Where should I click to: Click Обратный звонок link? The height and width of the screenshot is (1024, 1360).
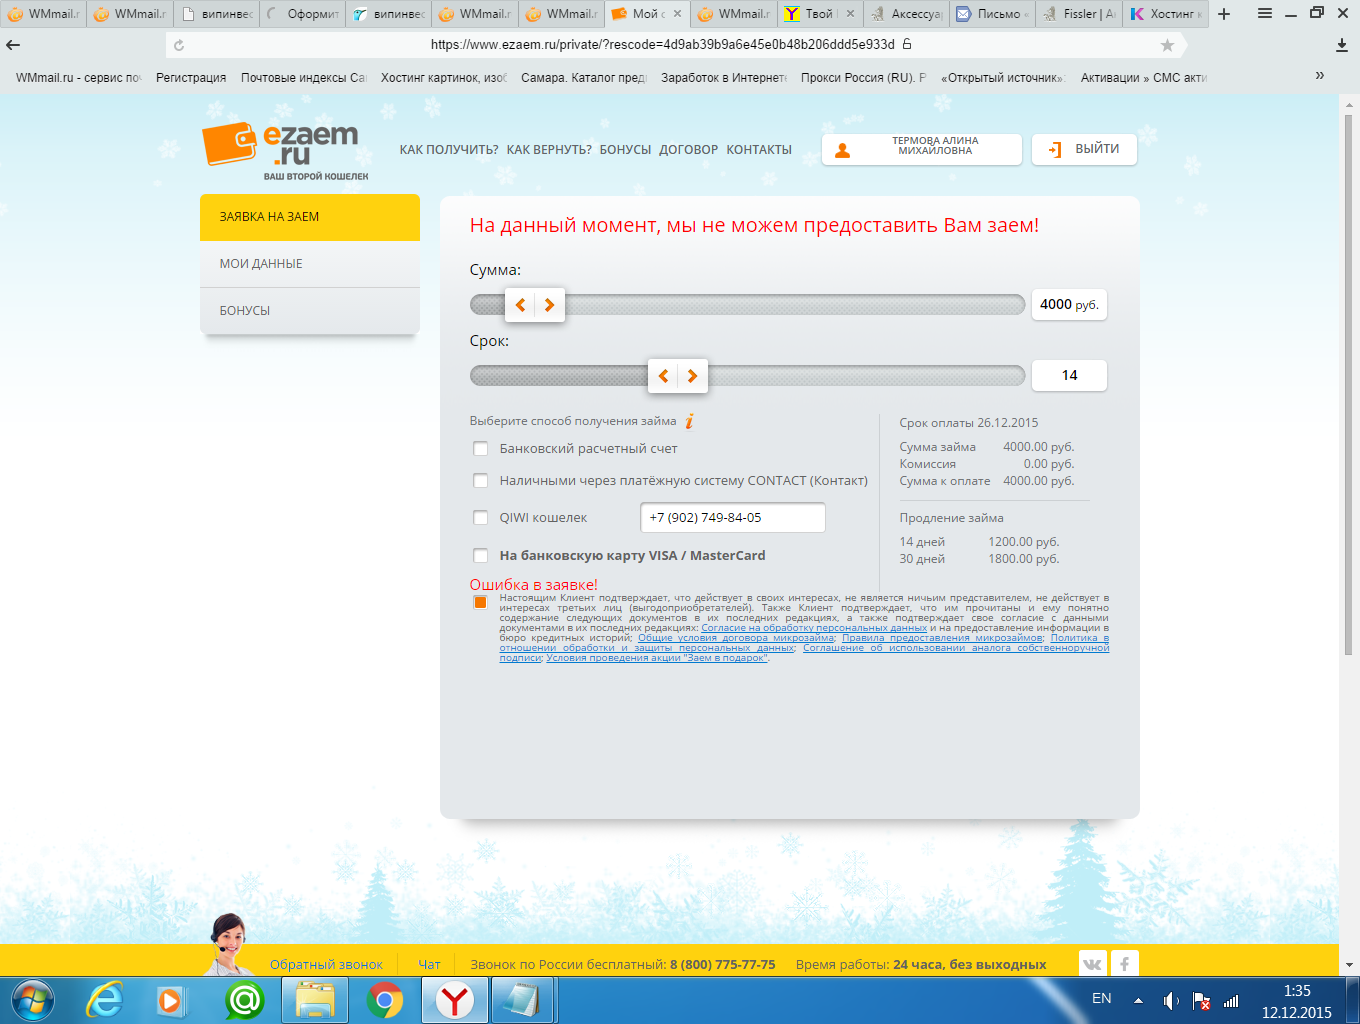point(326,965)
